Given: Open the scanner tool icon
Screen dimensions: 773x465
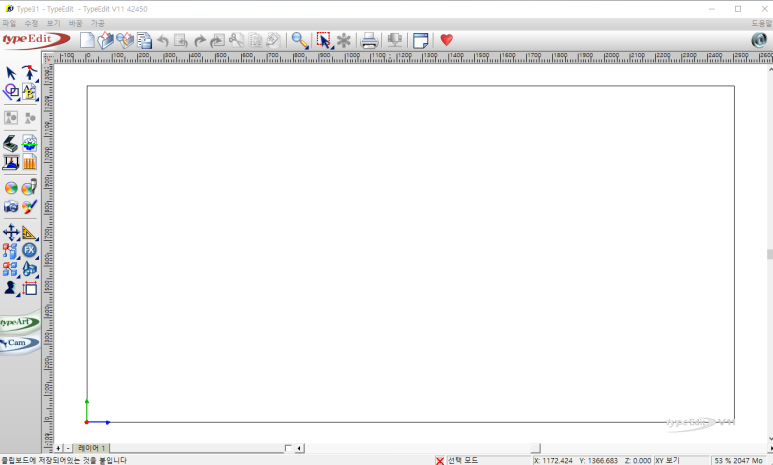Looking at the screenshot, I should tap(10, 143).
